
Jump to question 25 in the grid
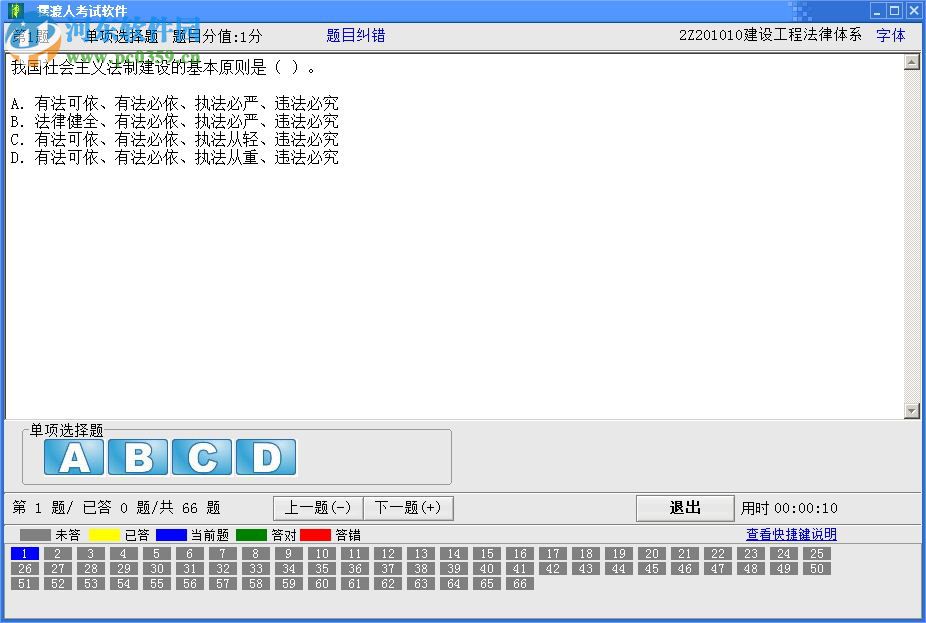tap(817, 553)
